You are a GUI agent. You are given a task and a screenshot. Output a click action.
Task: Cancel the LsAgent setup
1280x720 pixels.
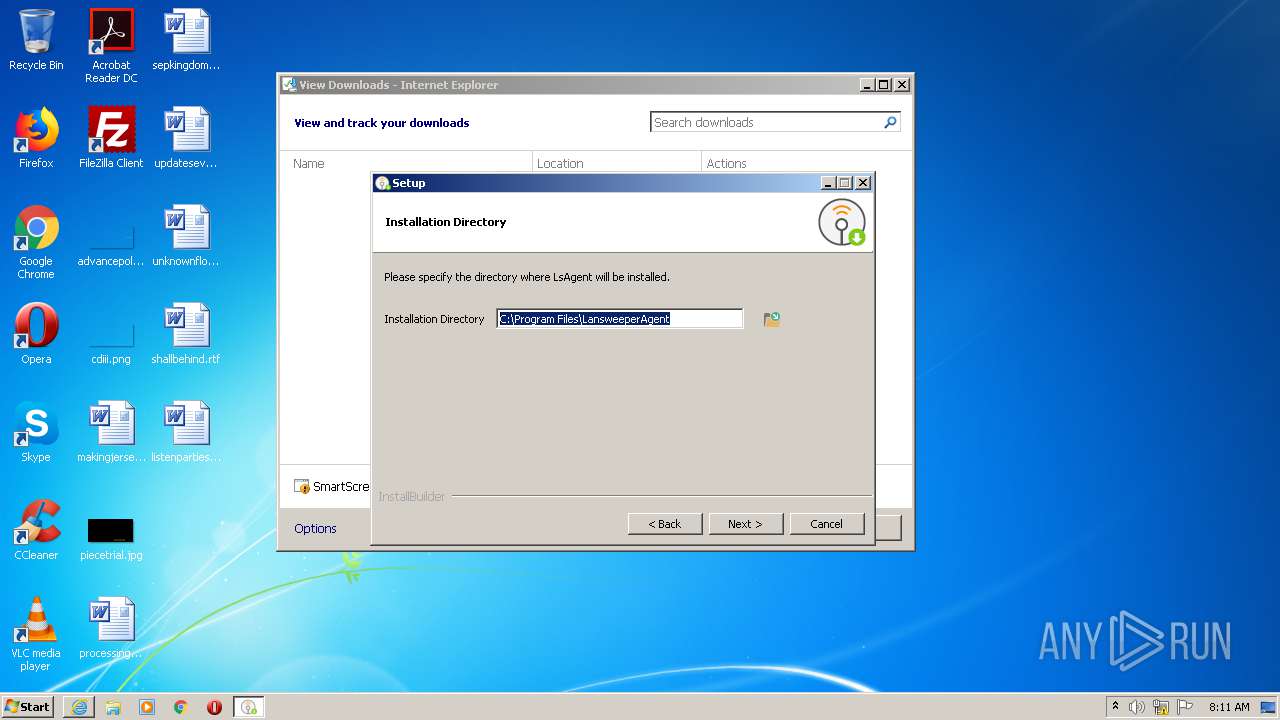point(826,524)
